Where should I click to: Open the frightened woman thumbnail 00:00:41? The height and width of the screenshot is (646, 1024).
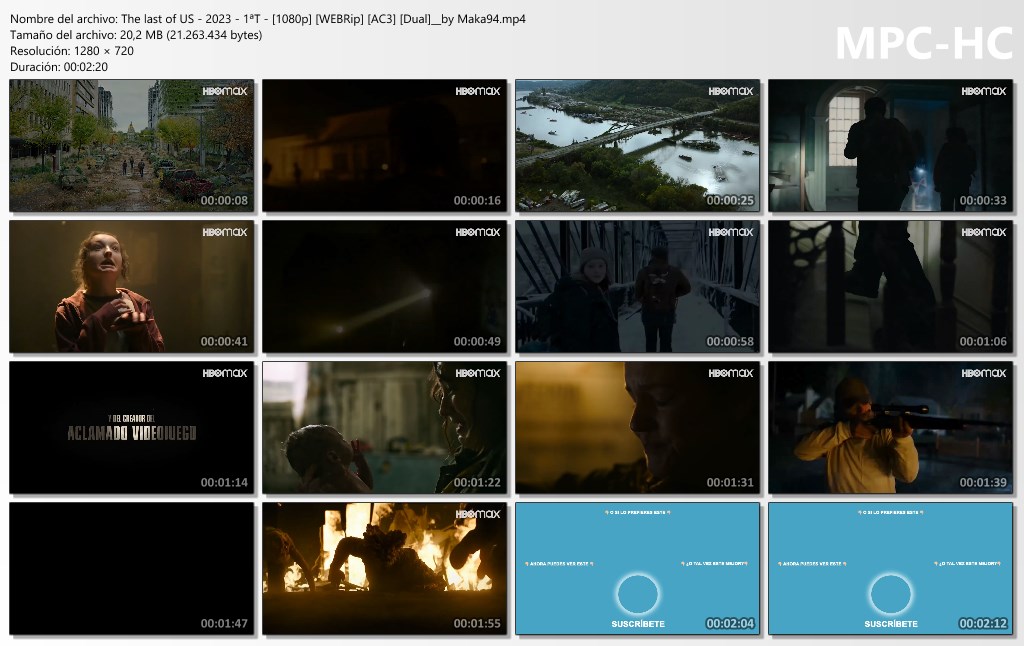[131, 287]
